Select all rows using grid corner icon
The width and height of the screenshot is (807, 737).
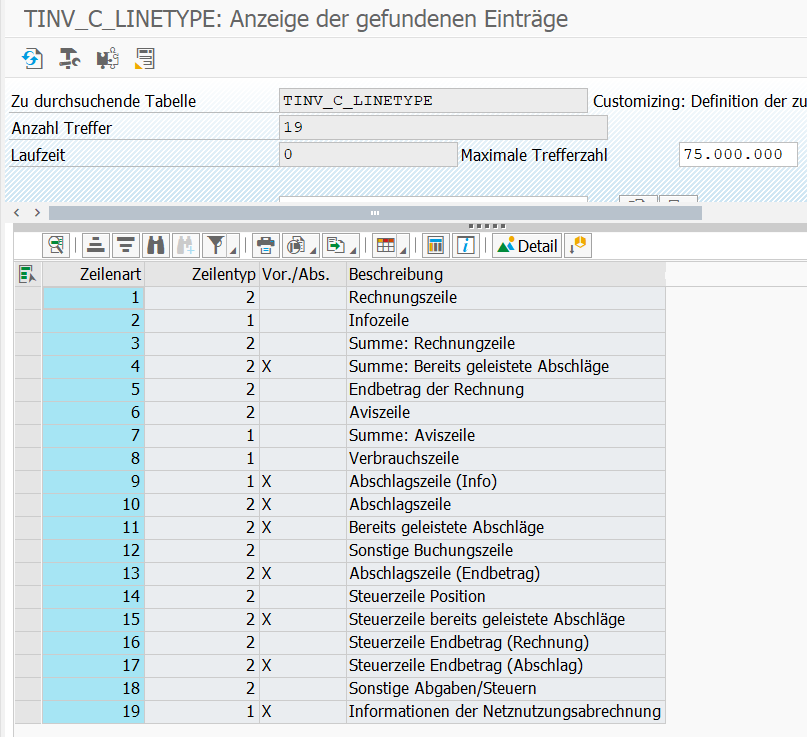pos(27,274)
